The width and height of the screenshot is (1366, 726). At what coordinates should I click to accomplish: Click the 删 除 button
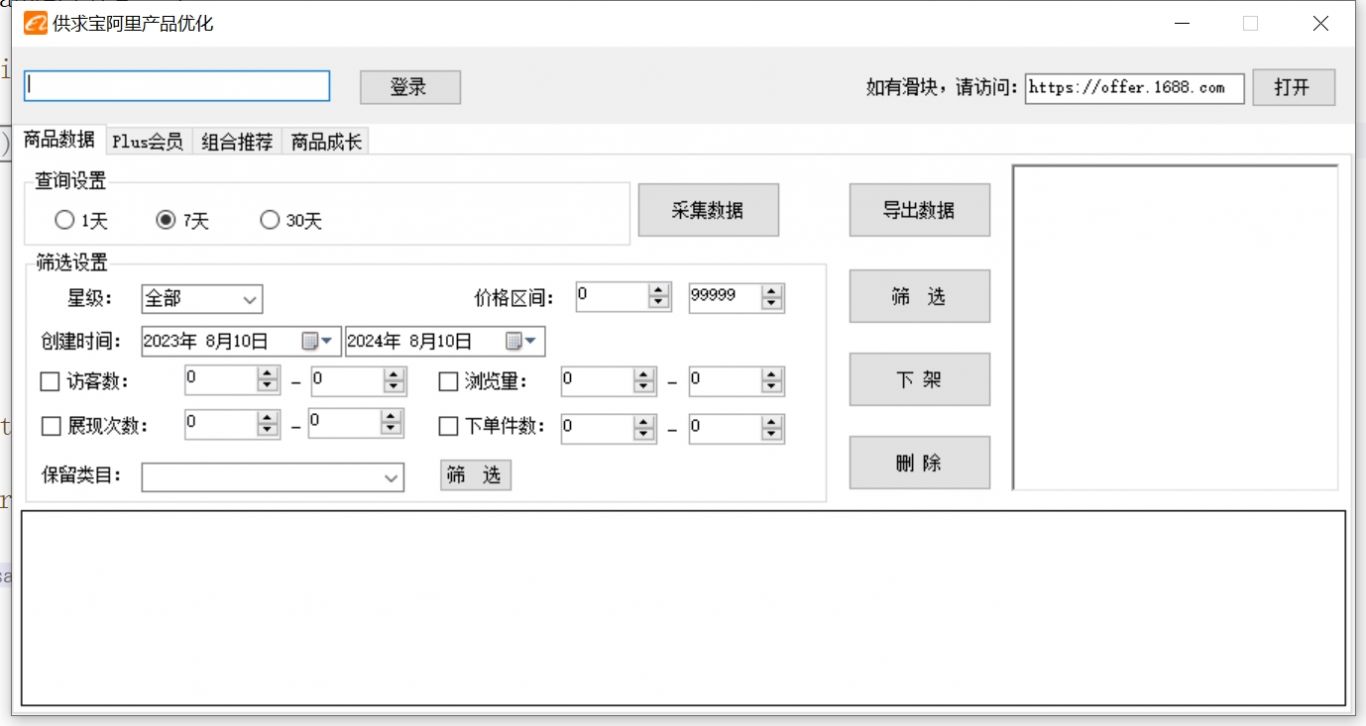tap(919, 463)
